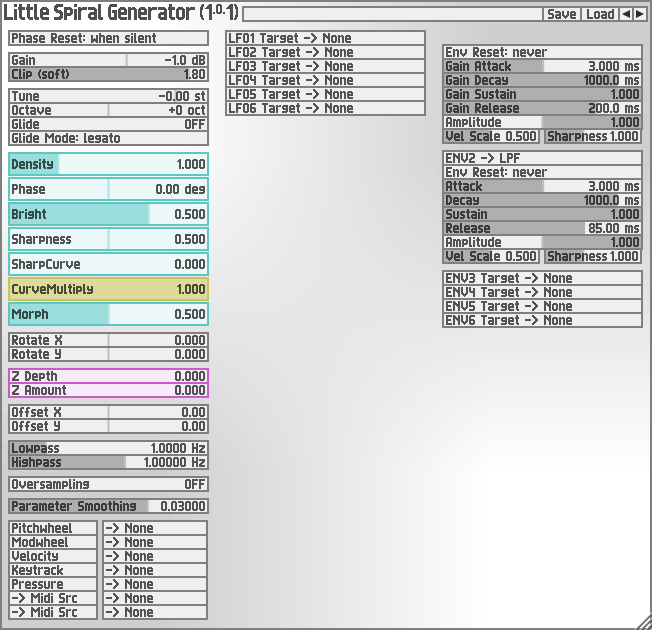This screenshot has width=652, height=630.
Task: Click the preset name field at top
Action: point(392,14)
